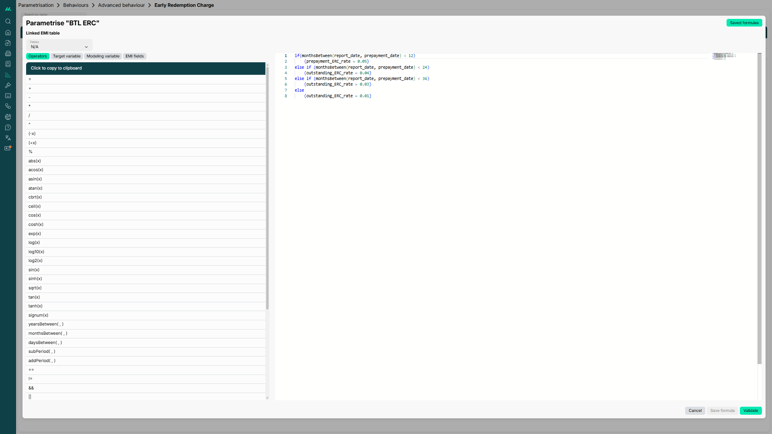This screenshot has height=434, width=772.
Task: Copy the == operator row
Action: 146,369
